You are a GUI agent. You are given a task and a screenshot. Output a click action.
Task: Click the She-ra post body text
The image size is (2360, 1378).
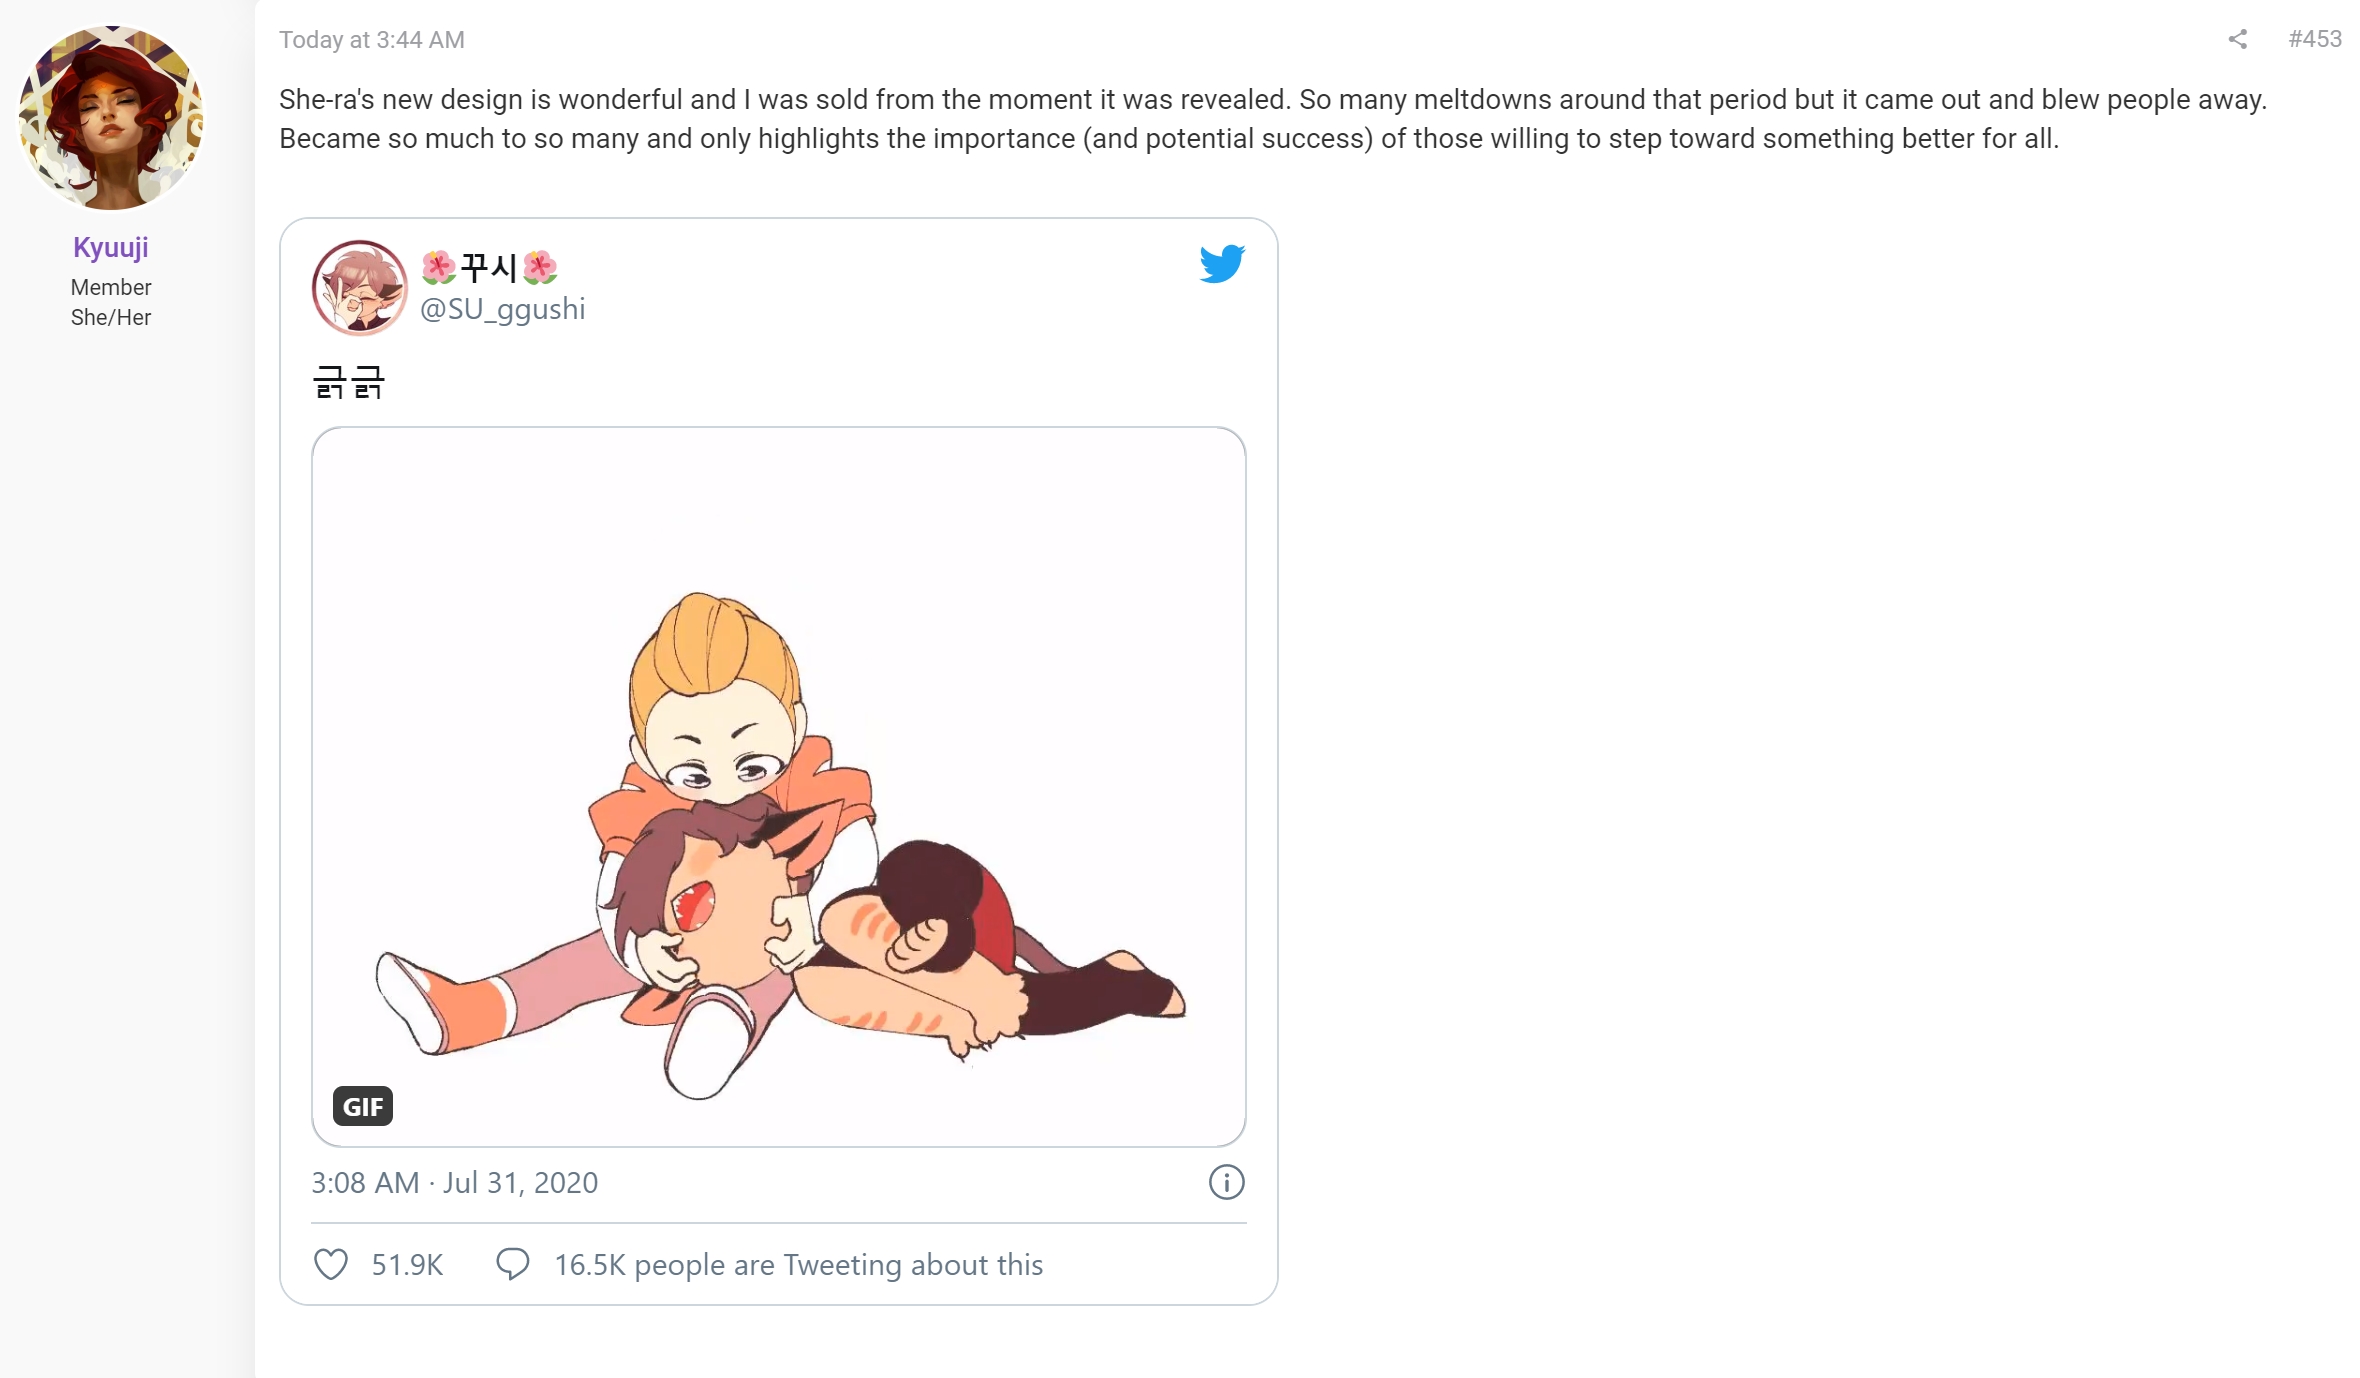[x=1273, y=119]
